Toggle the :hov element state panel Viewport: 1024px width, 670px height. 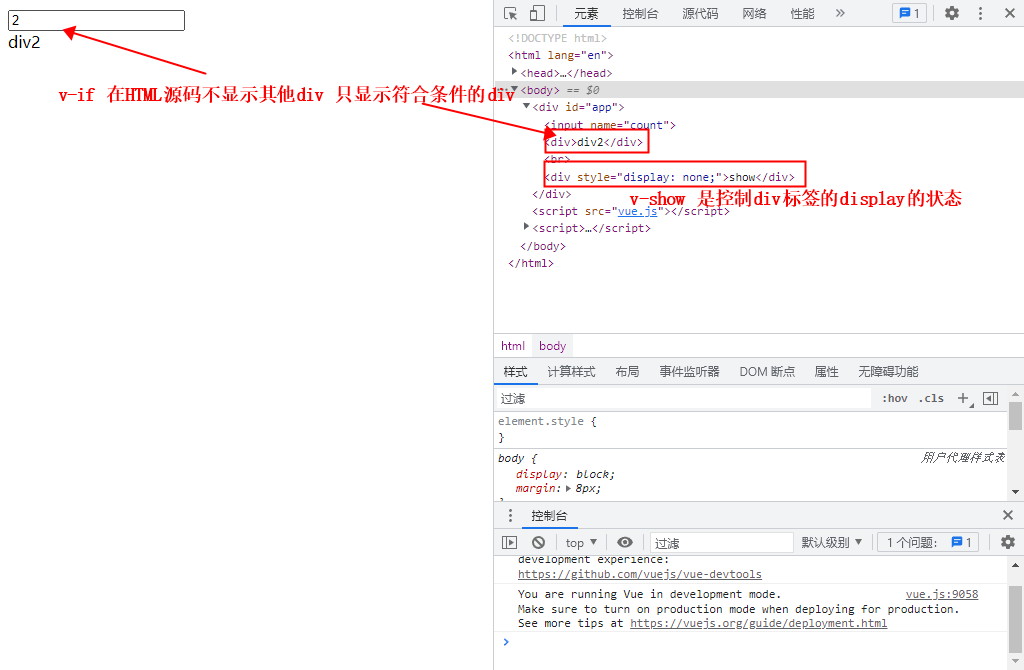[x=895, y=398]
